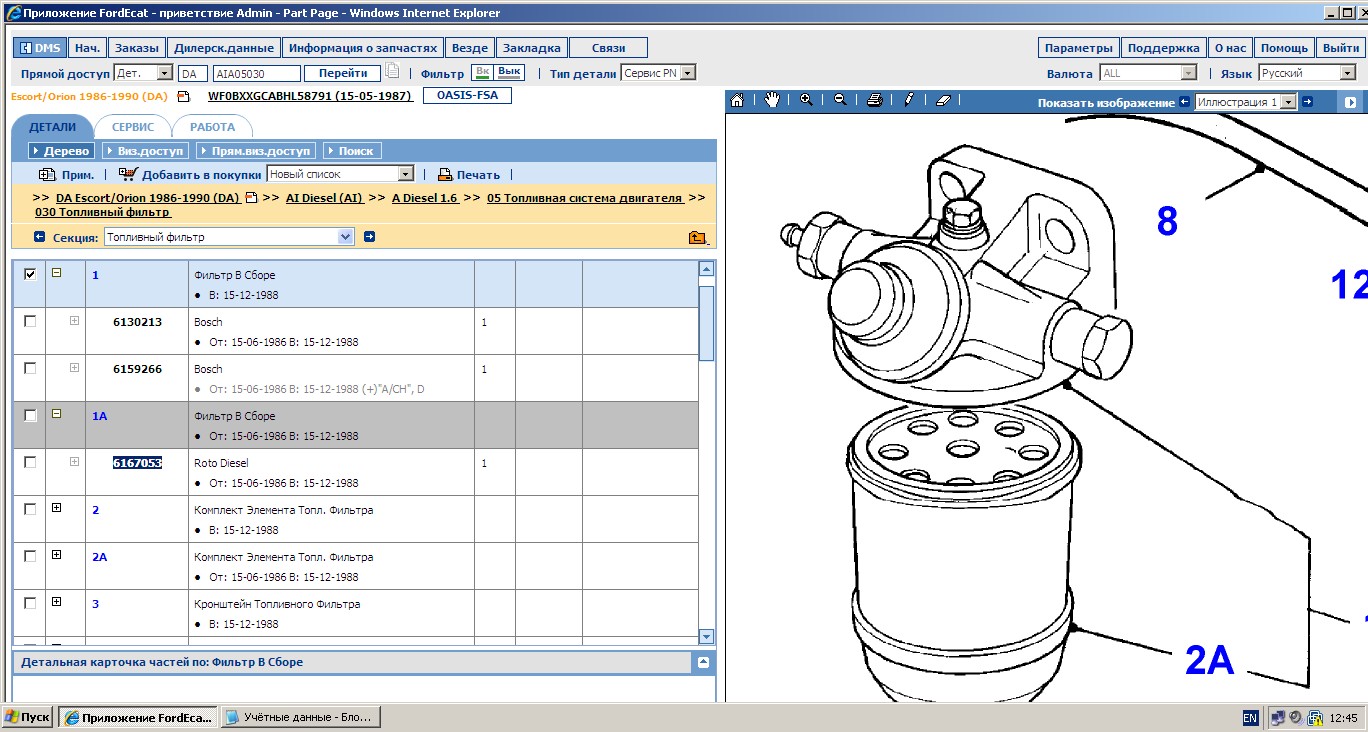Screen dimensions: 1368x732
Task: Open the Секция dropdown
Action: 346,237
